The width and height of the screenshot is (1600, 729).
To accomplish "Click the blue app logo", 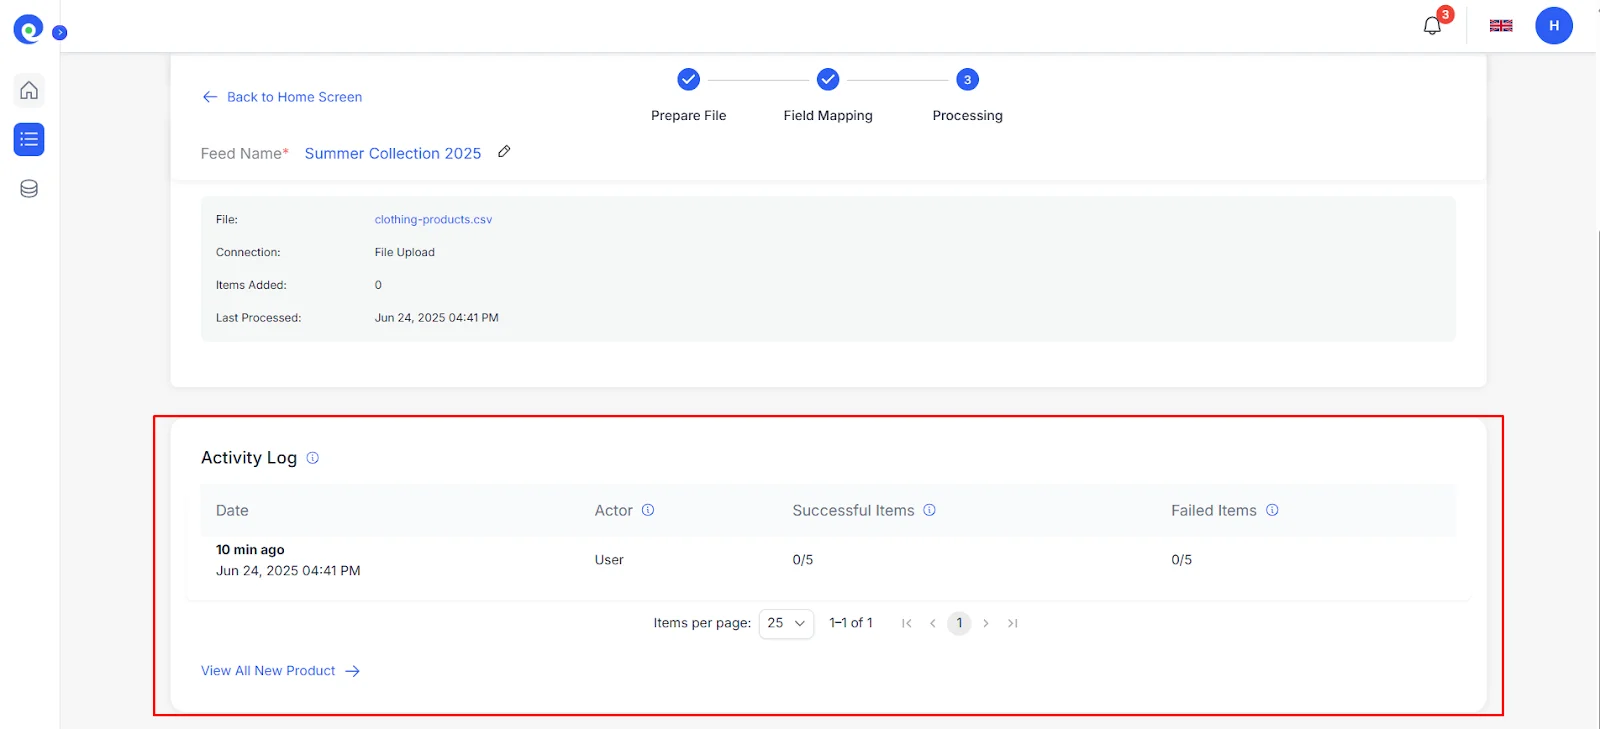I will (x=28, y=30).
